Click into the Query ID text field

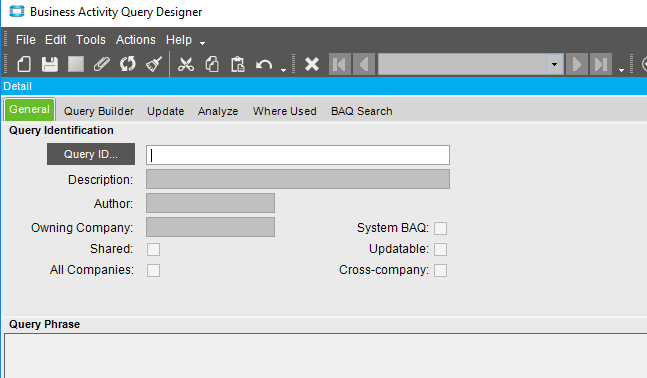coord(298,155)
